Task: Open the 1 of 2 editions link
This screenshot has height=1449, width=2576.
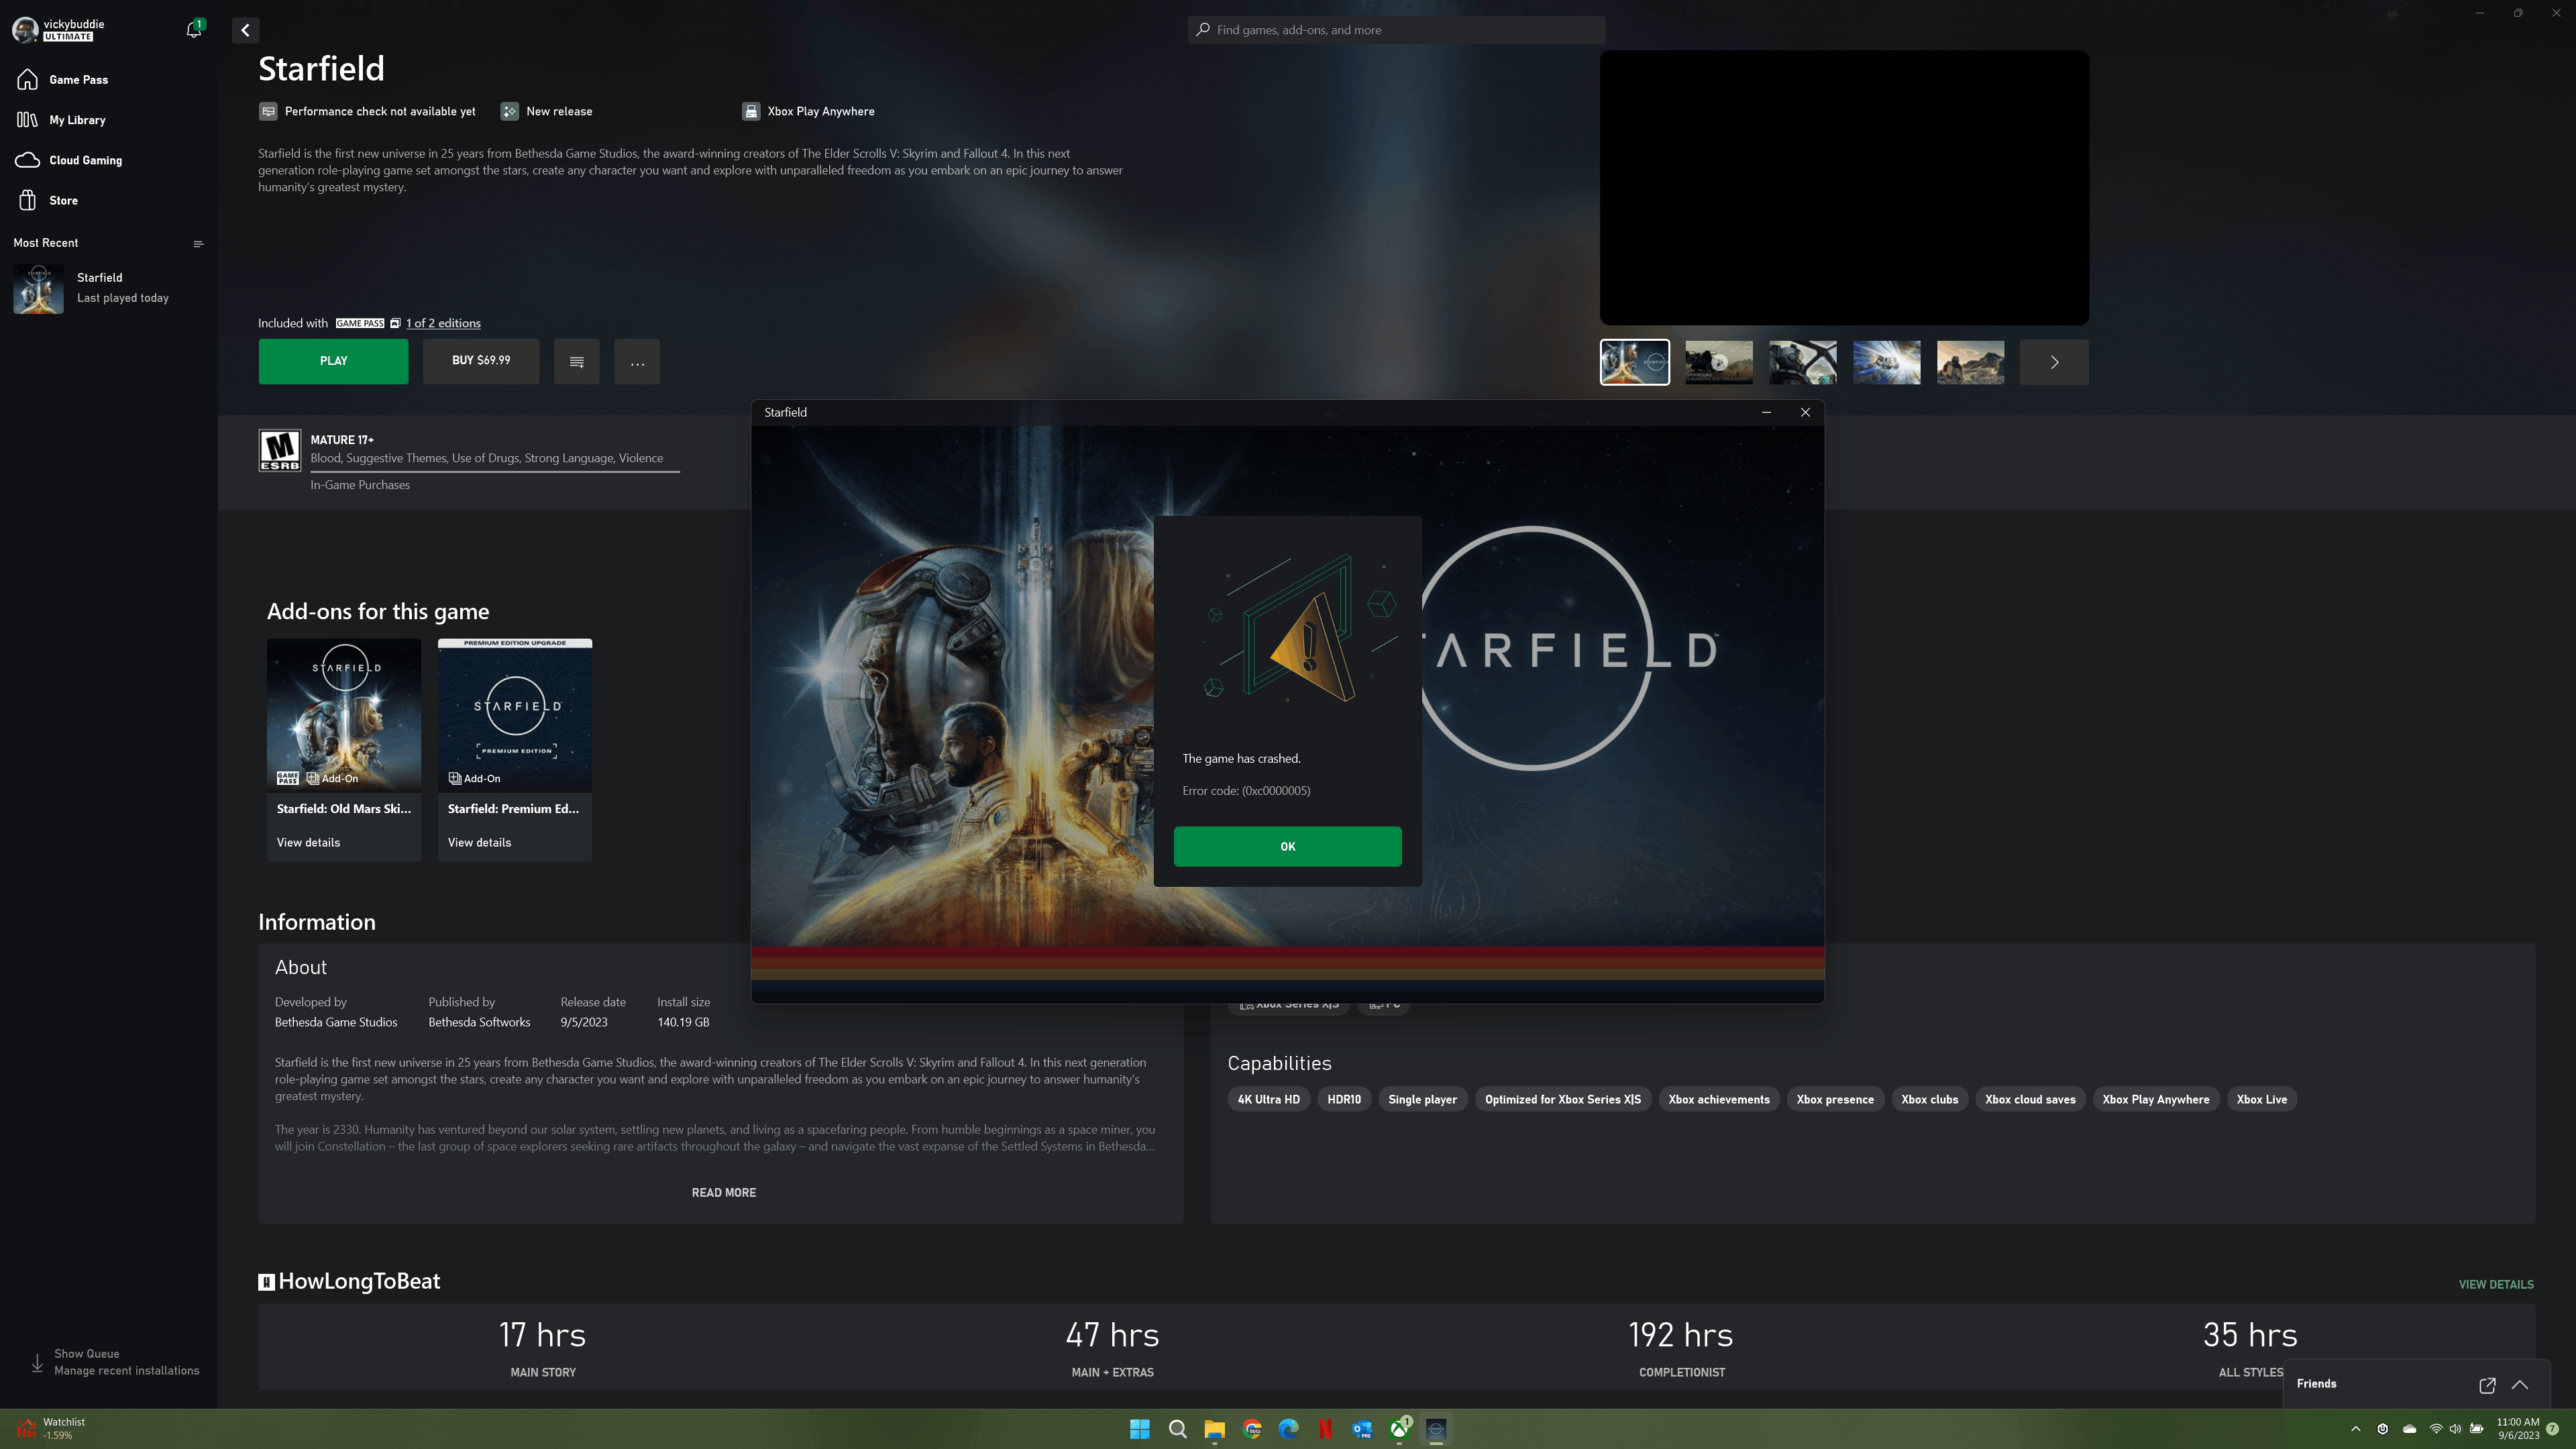Action: [x=443, y=323]
